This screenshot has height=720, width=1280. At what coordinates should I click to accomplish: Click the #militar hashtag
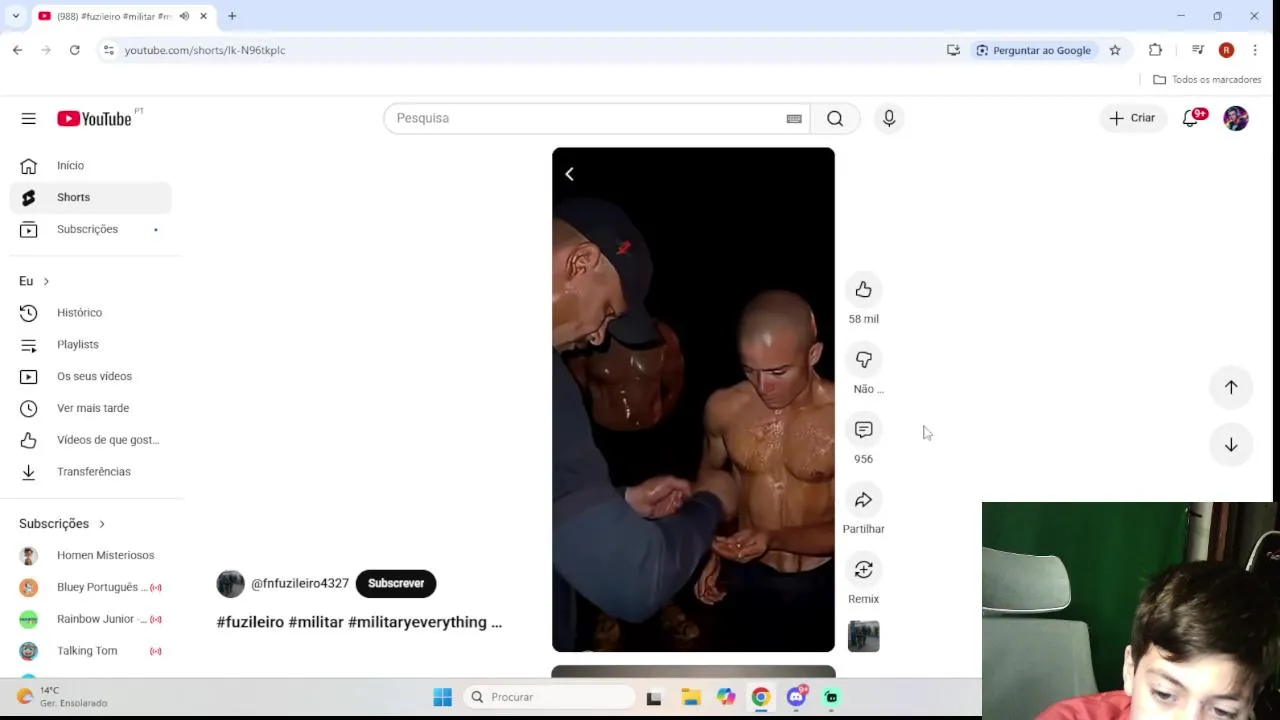(x=316, y=622)
